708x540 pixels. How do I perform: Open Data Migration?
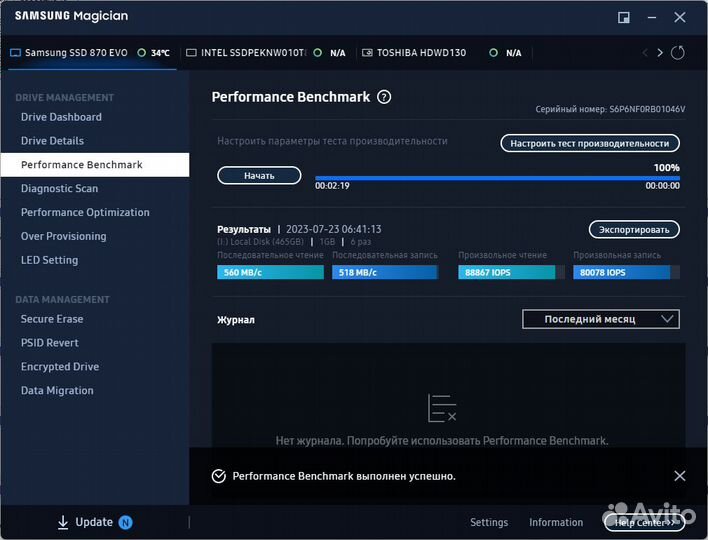(57, 391)
